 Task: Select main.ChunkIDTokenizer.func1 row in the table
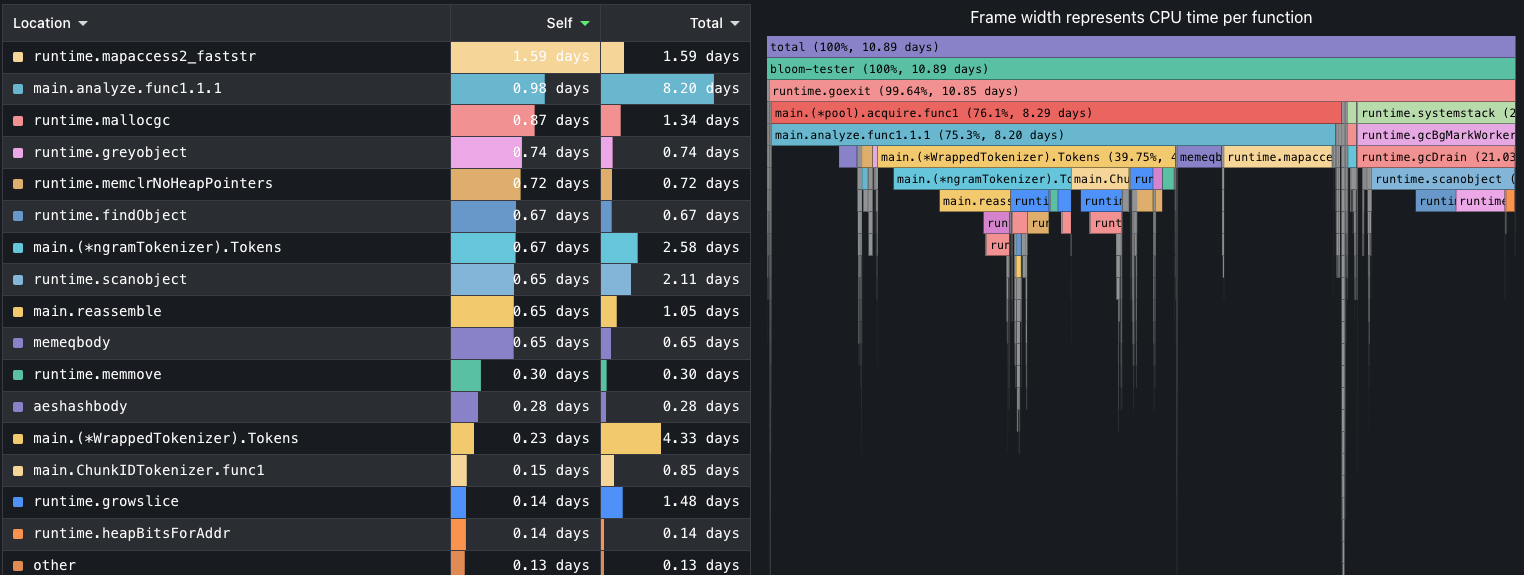tap(376, 470)
